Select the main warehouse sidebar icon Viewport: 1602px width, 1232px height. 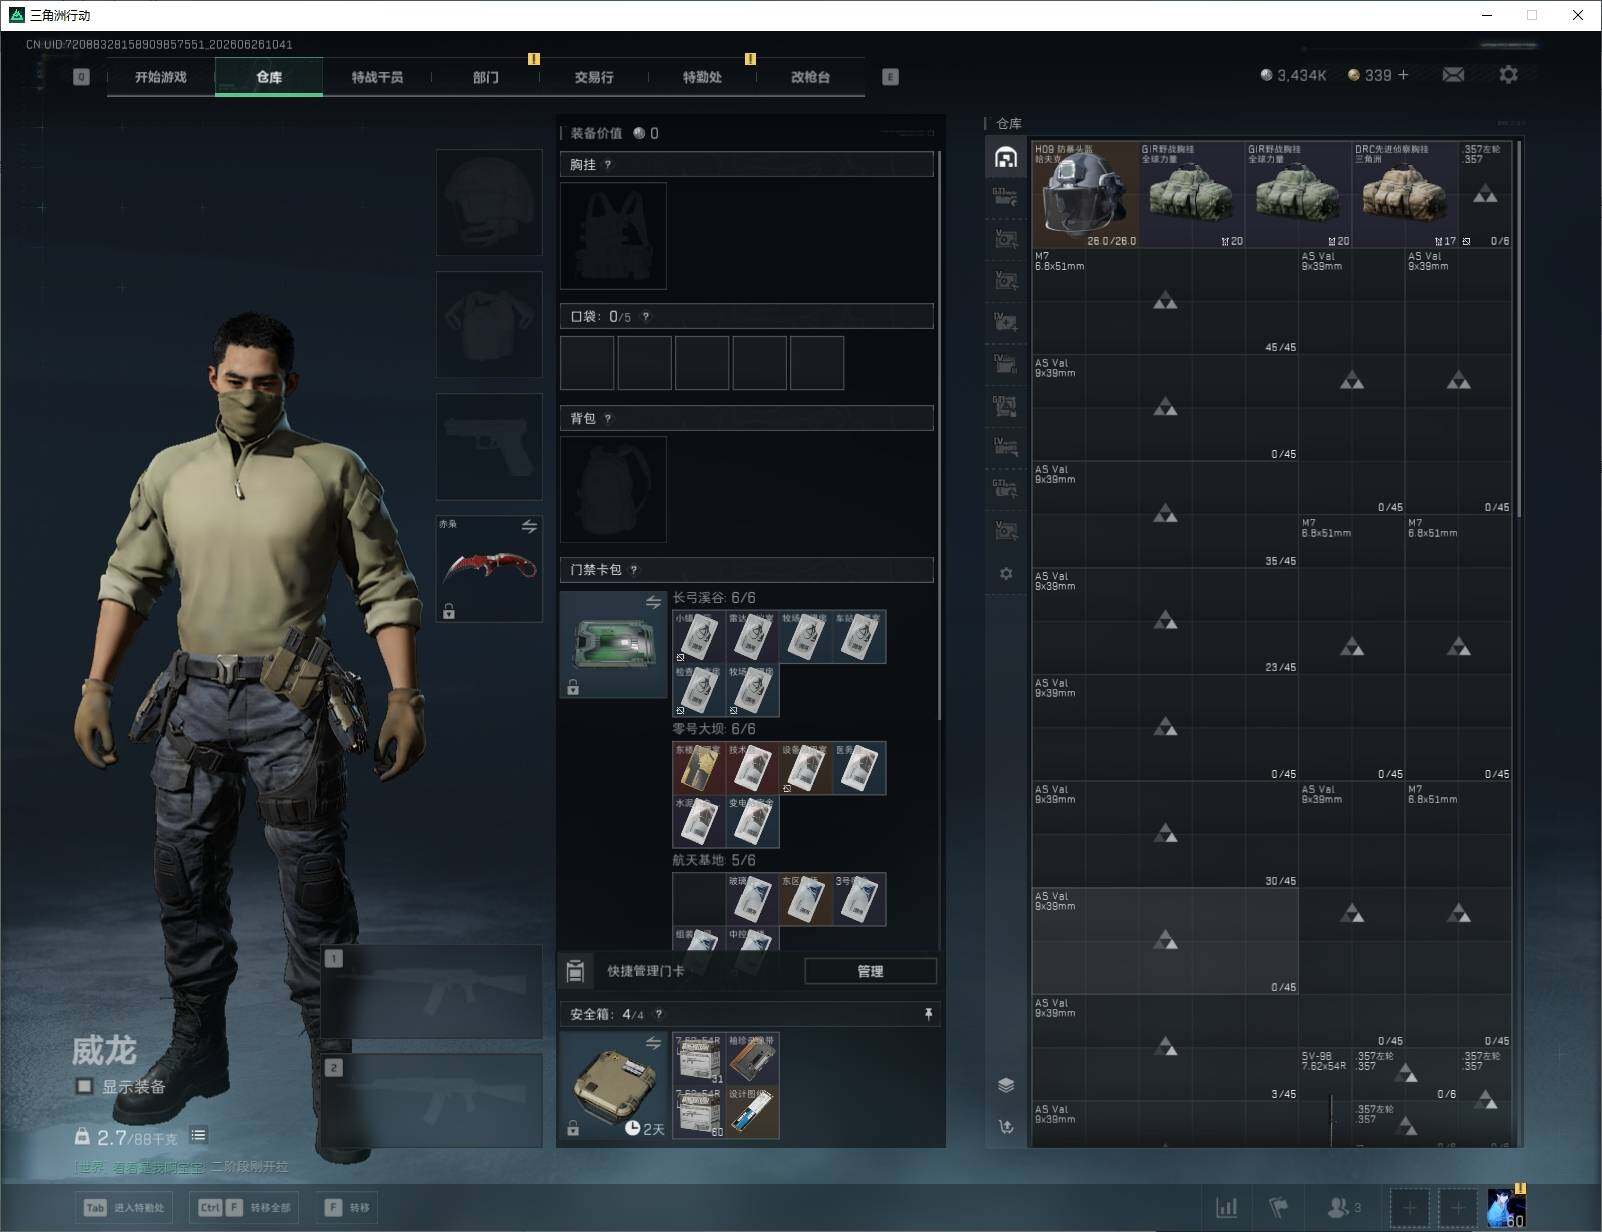coord(1006,157)
